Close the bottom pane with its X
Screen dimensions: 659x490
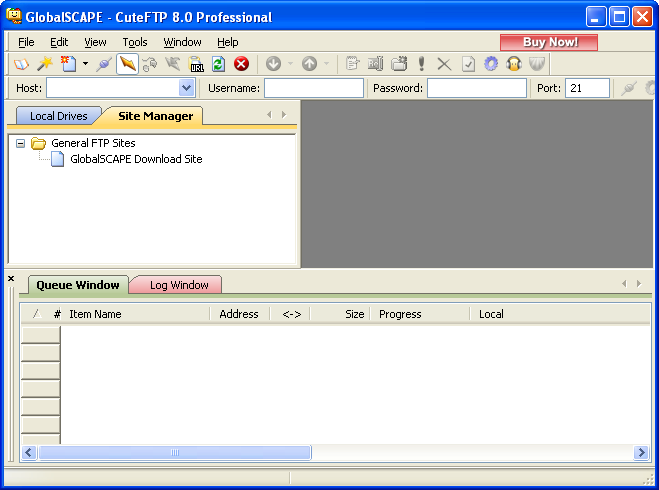coord(11,279)
